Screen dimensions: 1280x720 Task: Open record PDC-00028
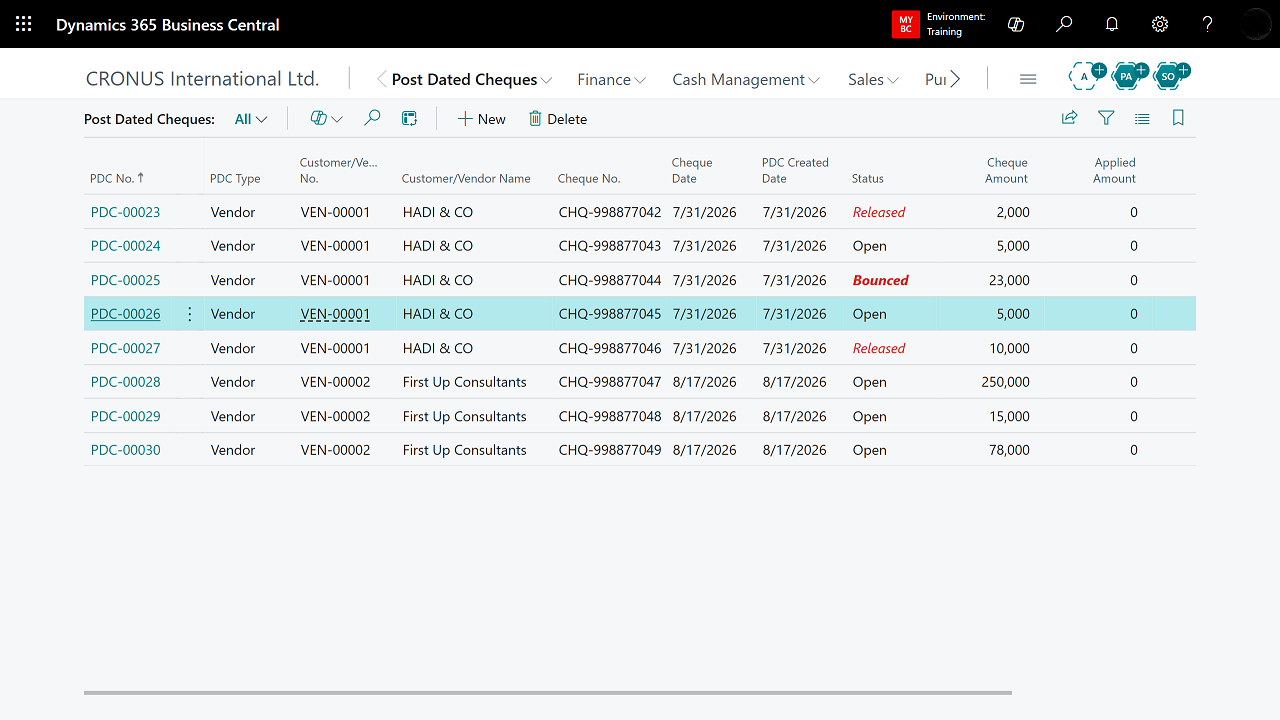[x=125, y=382]
